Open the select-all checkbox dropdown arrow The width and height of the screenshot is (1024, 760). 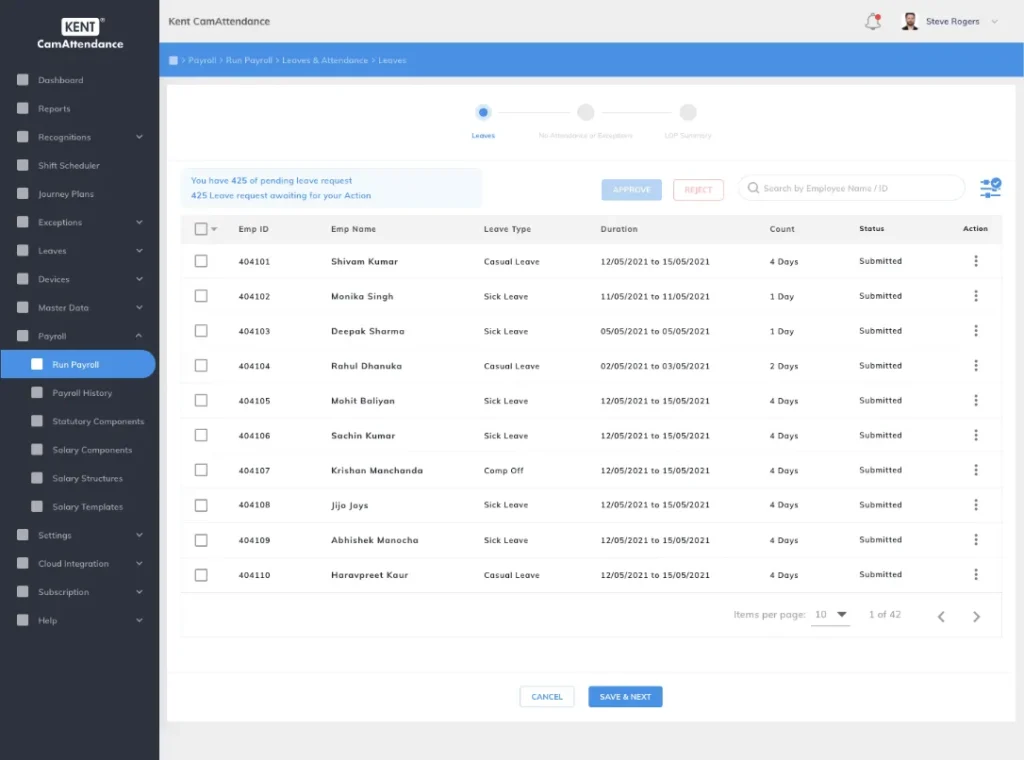(214, 229)
